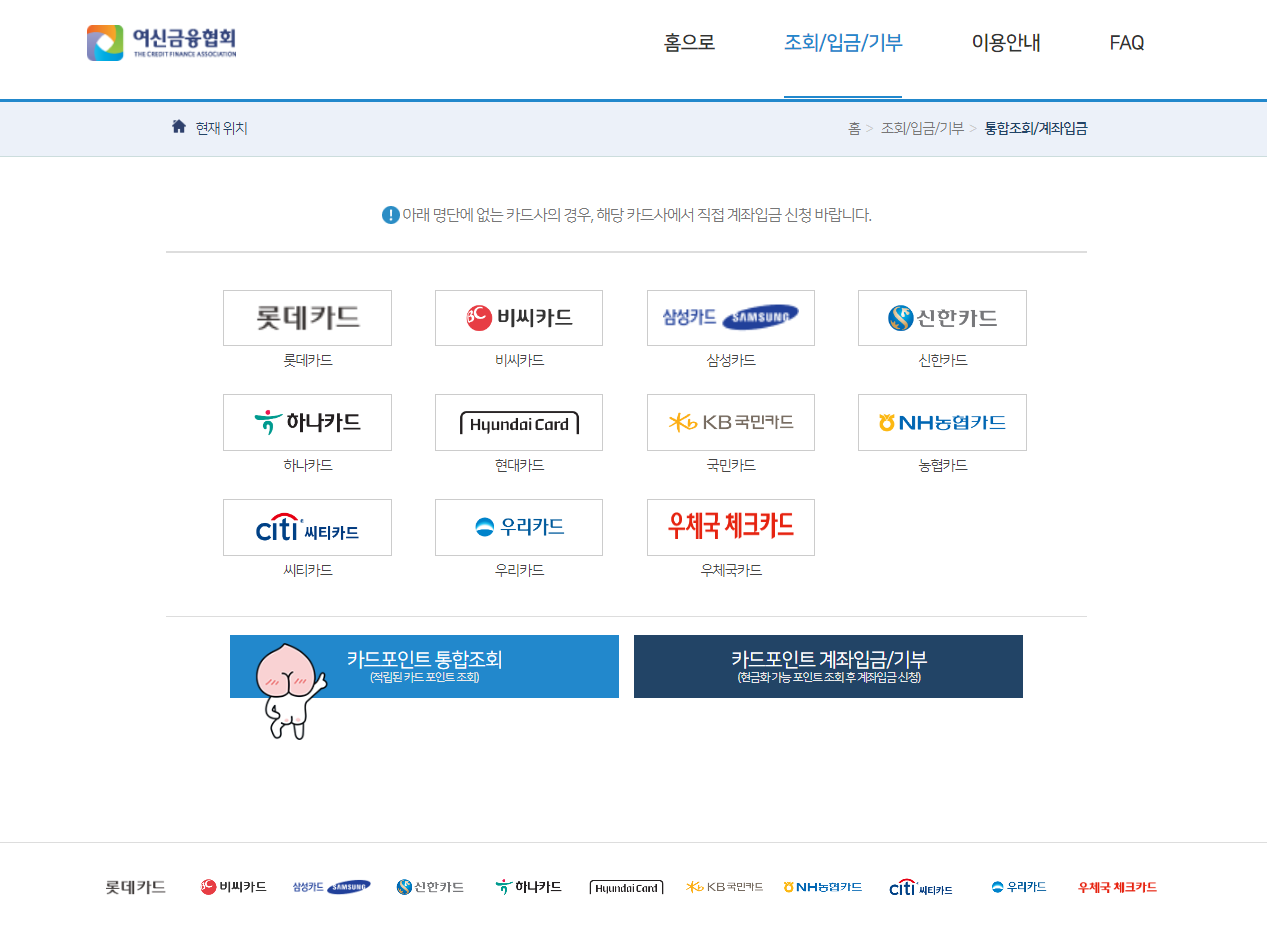The height and width of the screenshot is (926, 1267).
Task: Select the KB국민카드 logo tile
Action: point(731,422)
